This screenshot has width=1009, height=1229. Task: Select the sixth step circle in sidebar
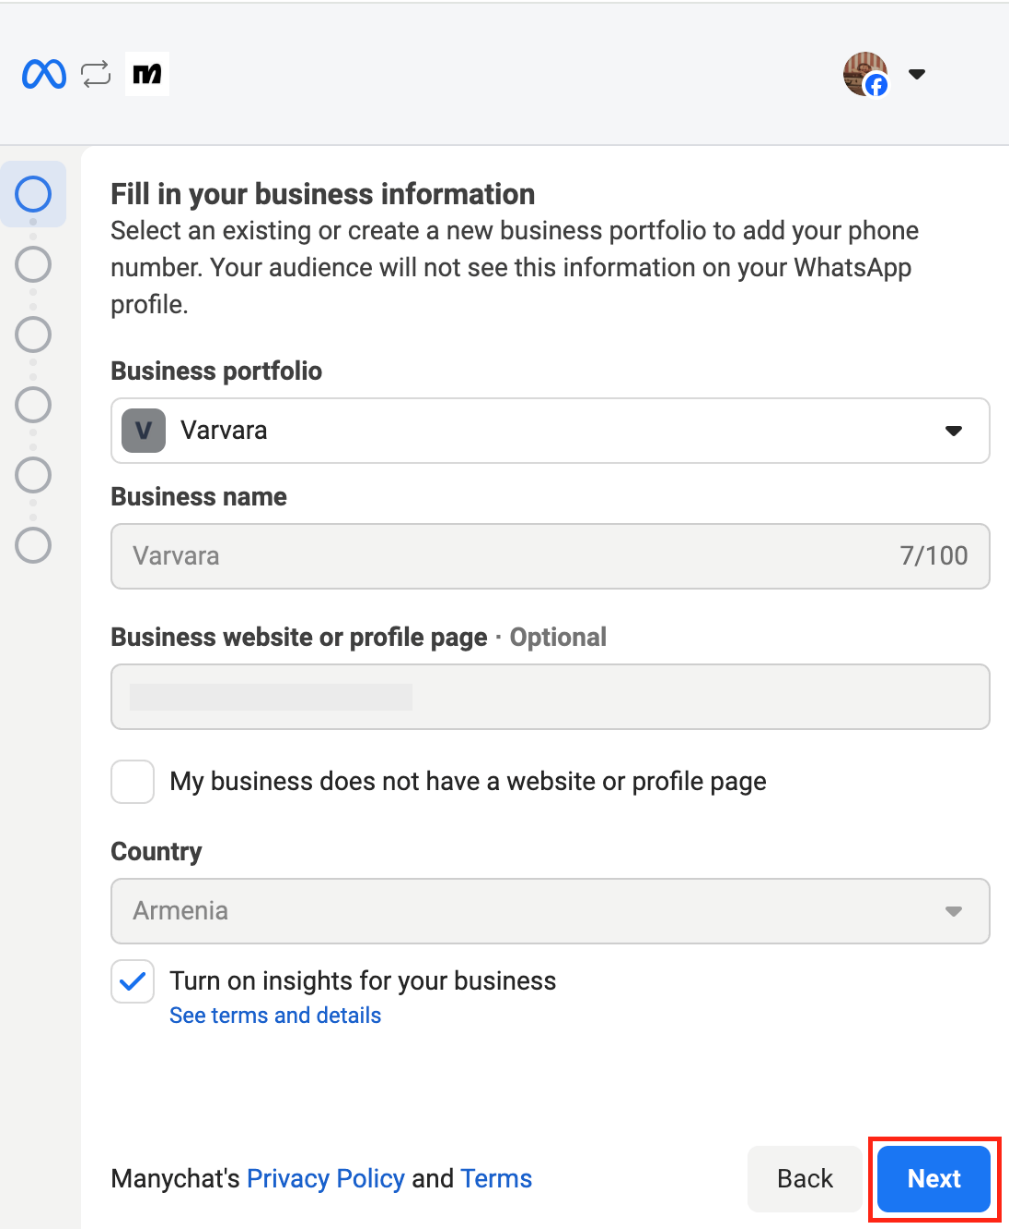[33, 545]
